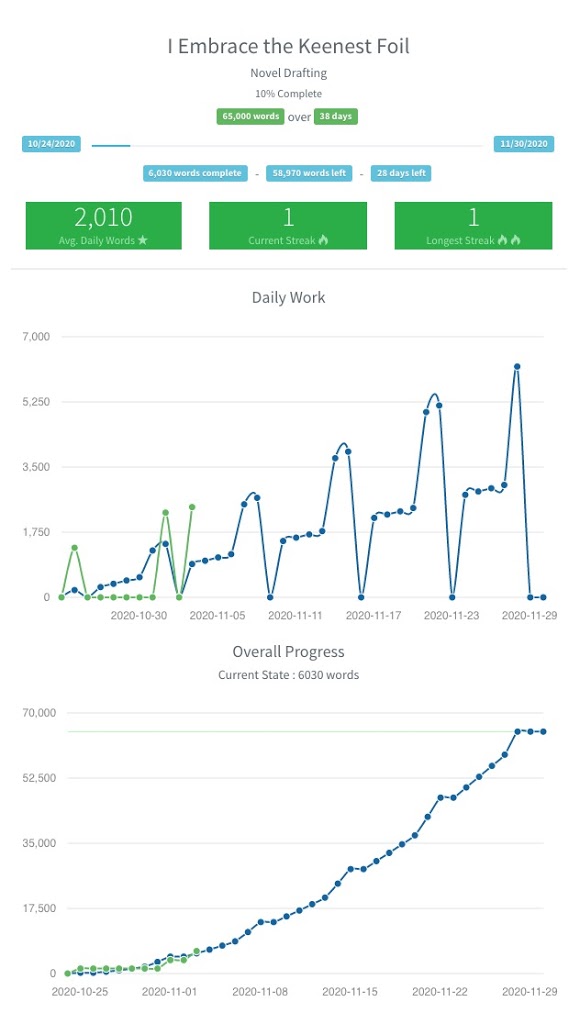Open the Longest Streak tile
Viewport: 580px width, 1024px height.
pos(474,225)
